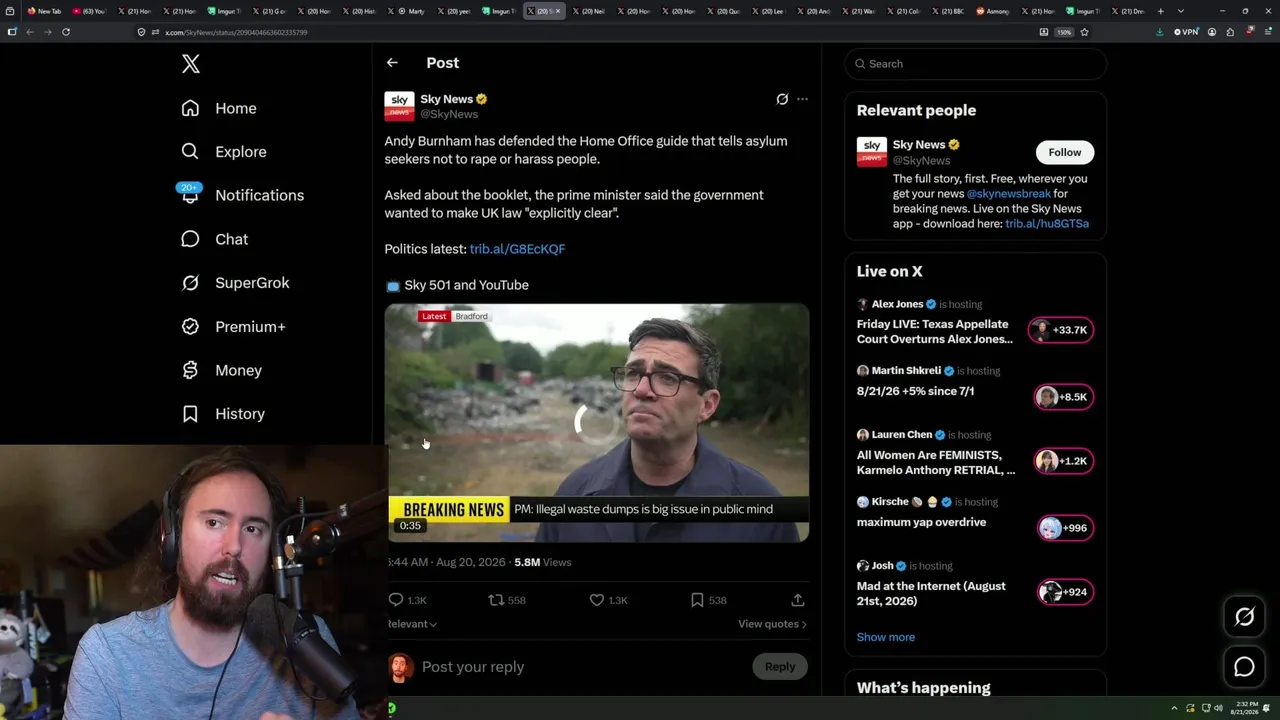Launch SuperGrok via its sidebar icon
The height and width of the screenshot is (720, 1280).
coord(190,283)
